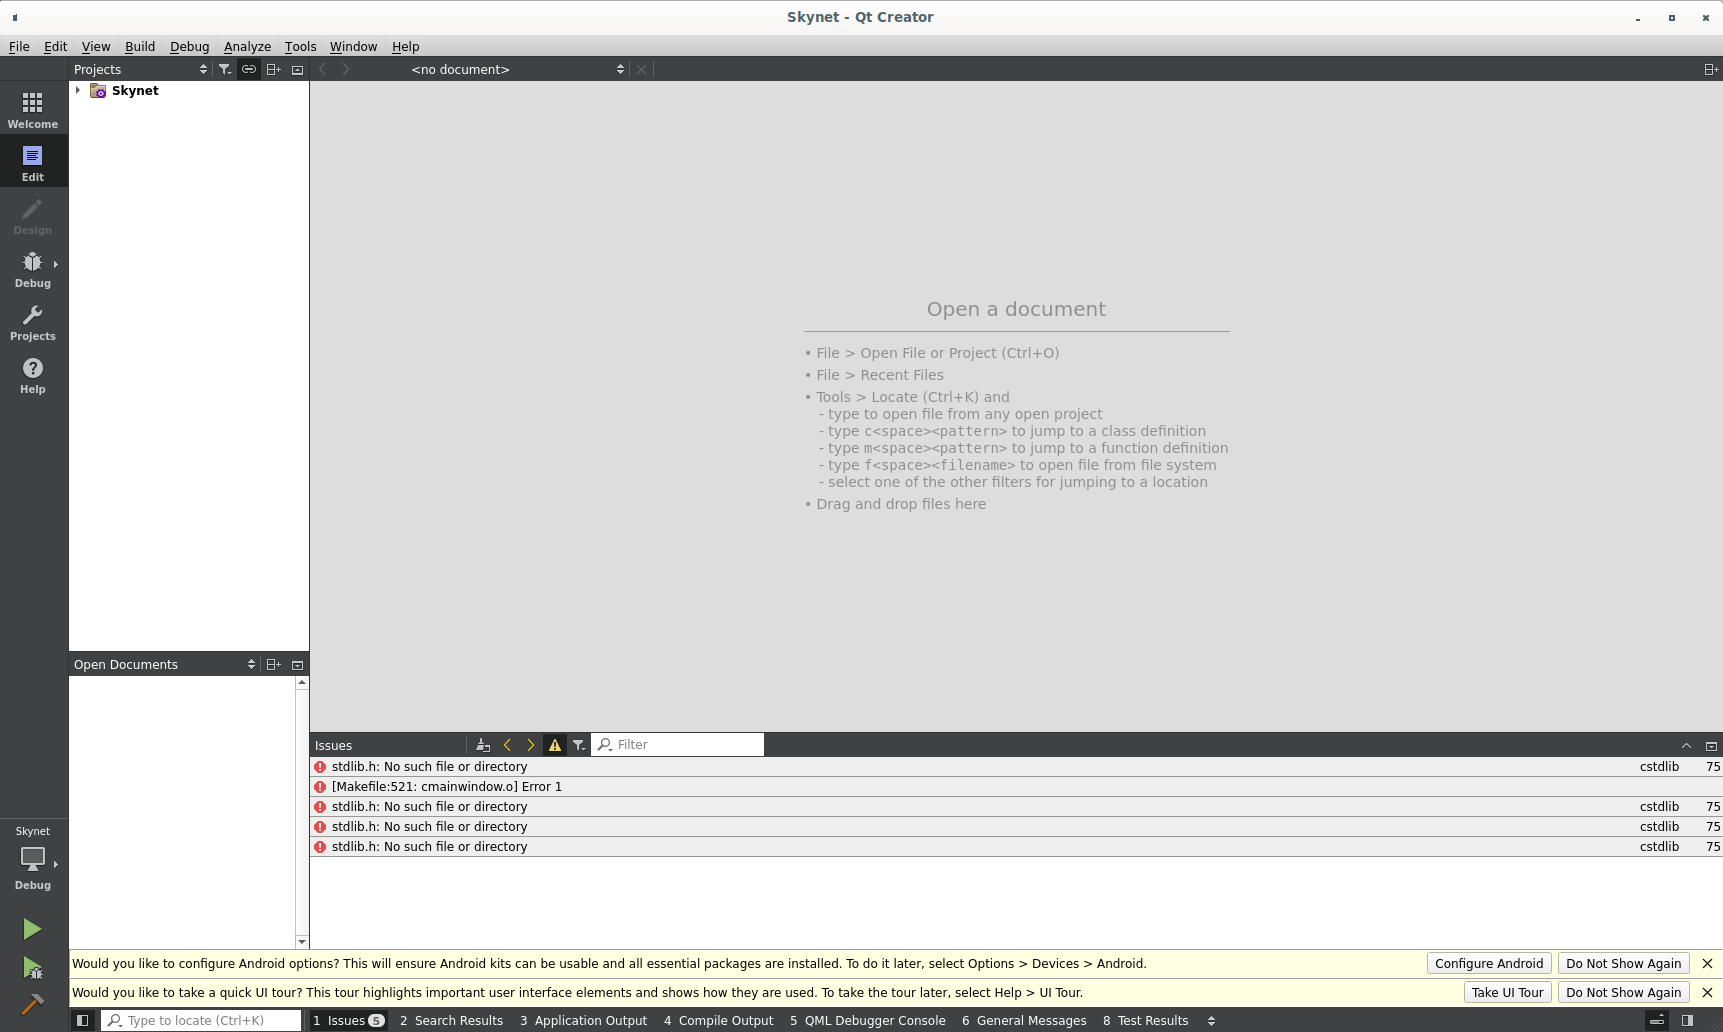This screenshot has width=1723, height=1032.
Task: Select the Skynet project item
Action: tap(135, 90)
